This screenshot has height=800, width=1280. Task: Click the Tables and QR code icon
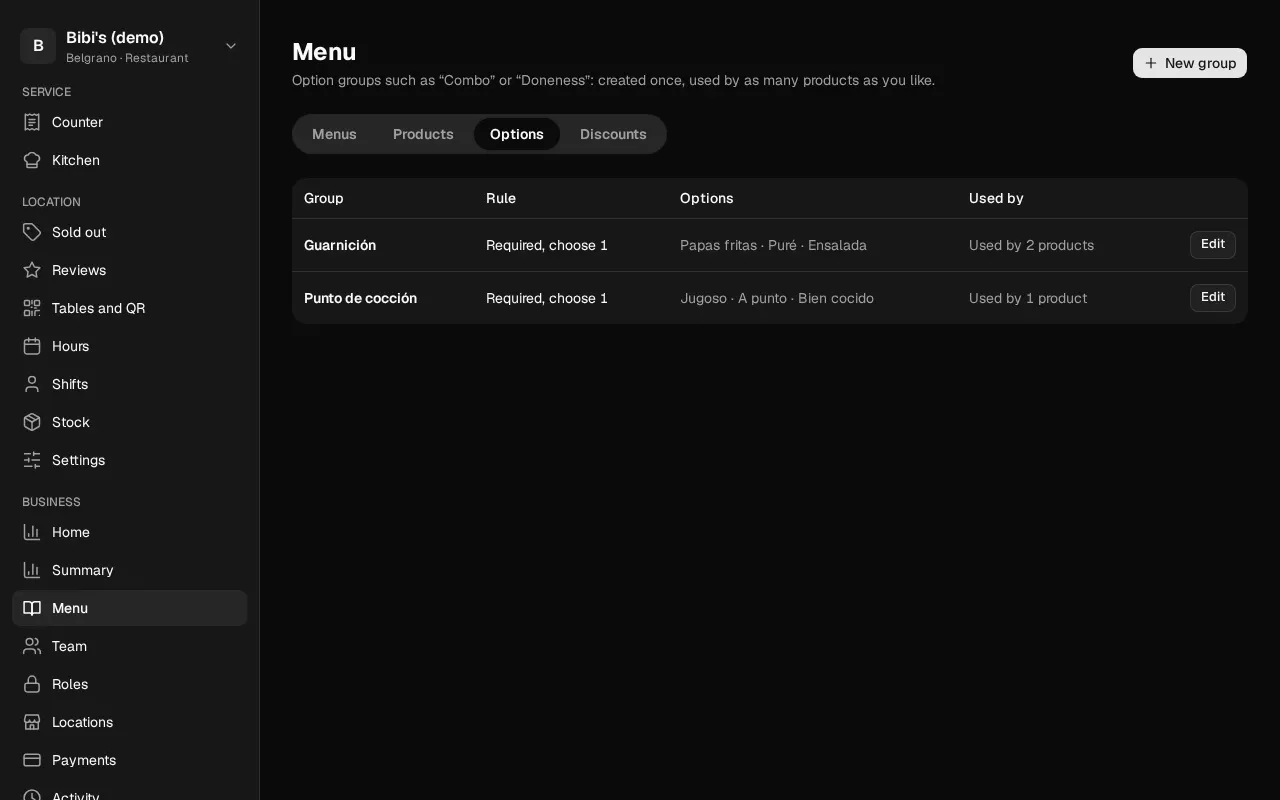click(x=32, y=308)
